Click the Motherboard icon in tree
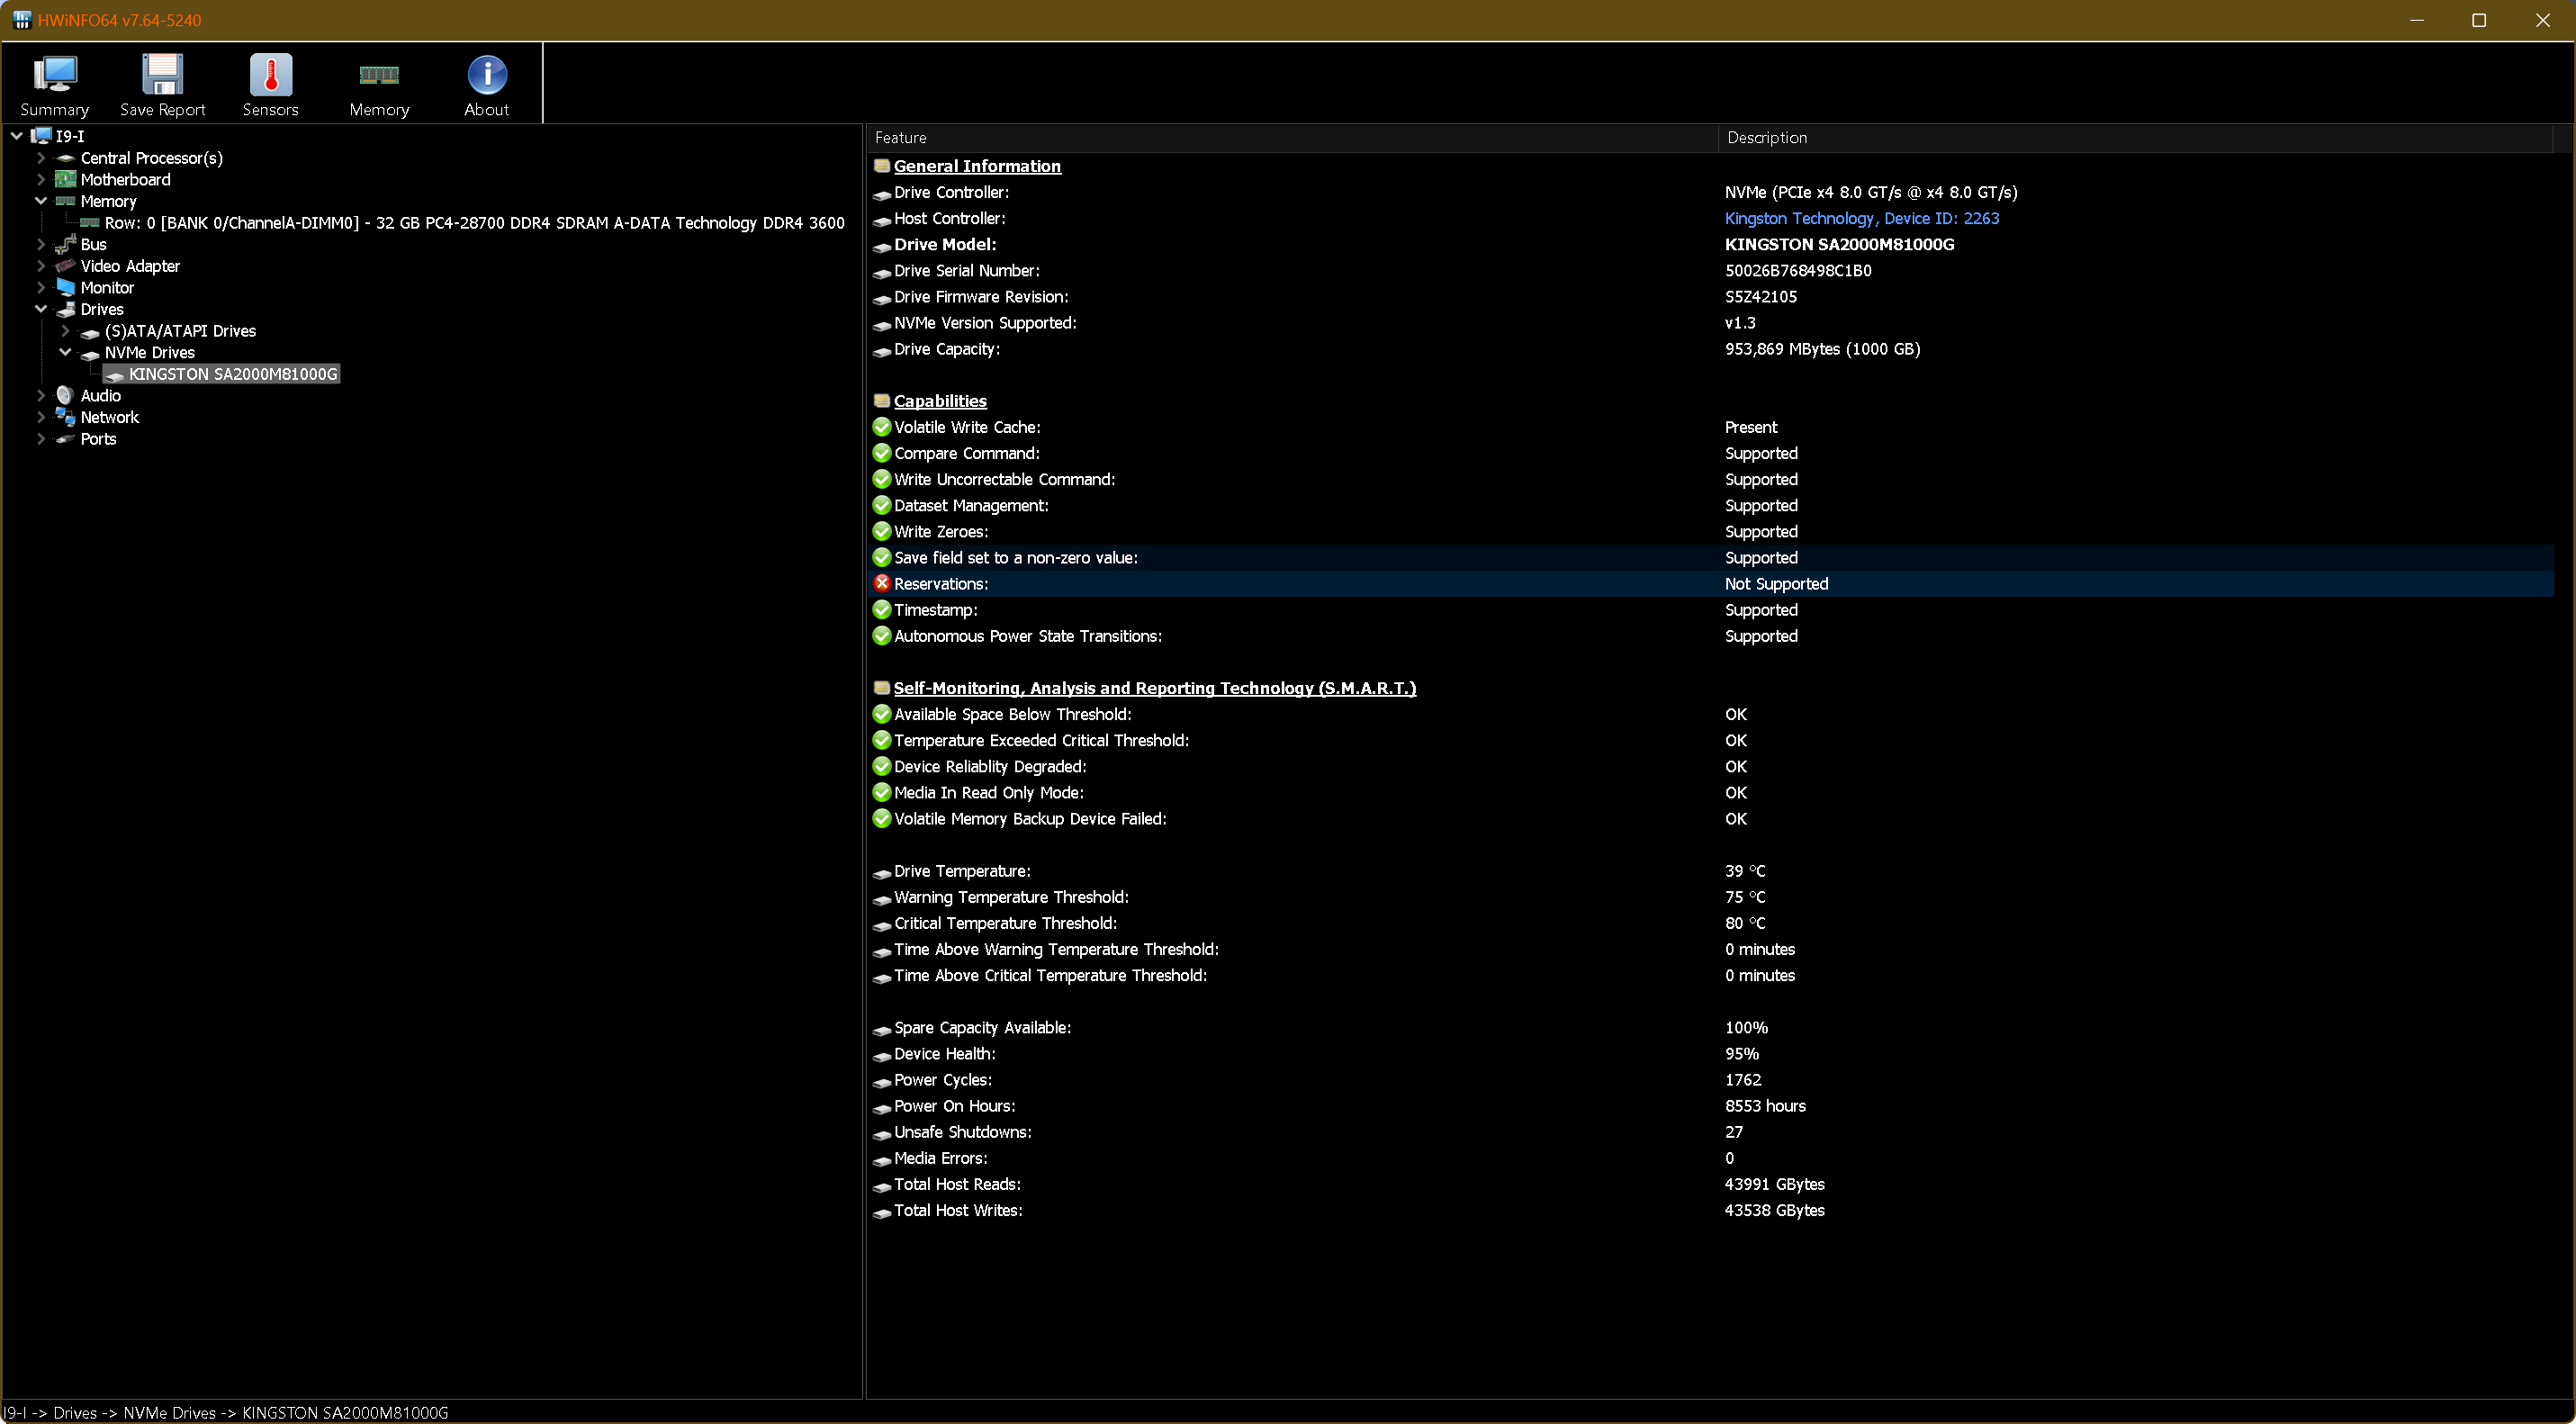Viewport: 2576px width, 1424px height. tap(66, 180)
